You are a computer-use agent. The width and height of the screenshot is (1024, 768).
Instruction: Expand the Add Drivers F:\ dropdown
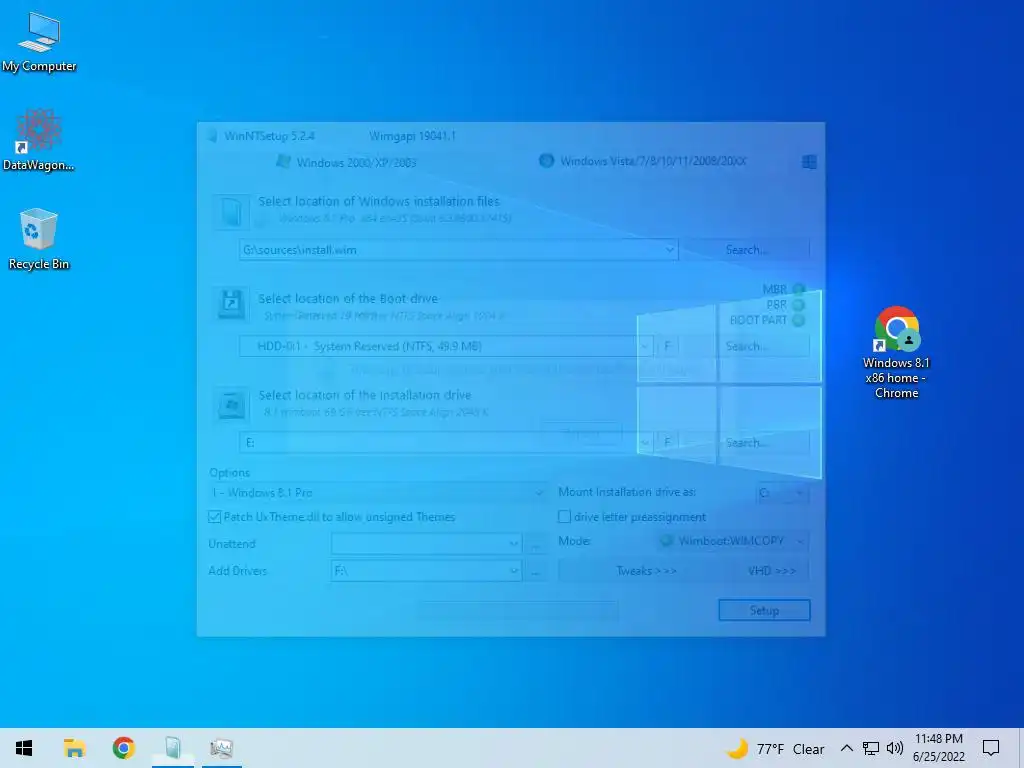[x=513, y=571]
